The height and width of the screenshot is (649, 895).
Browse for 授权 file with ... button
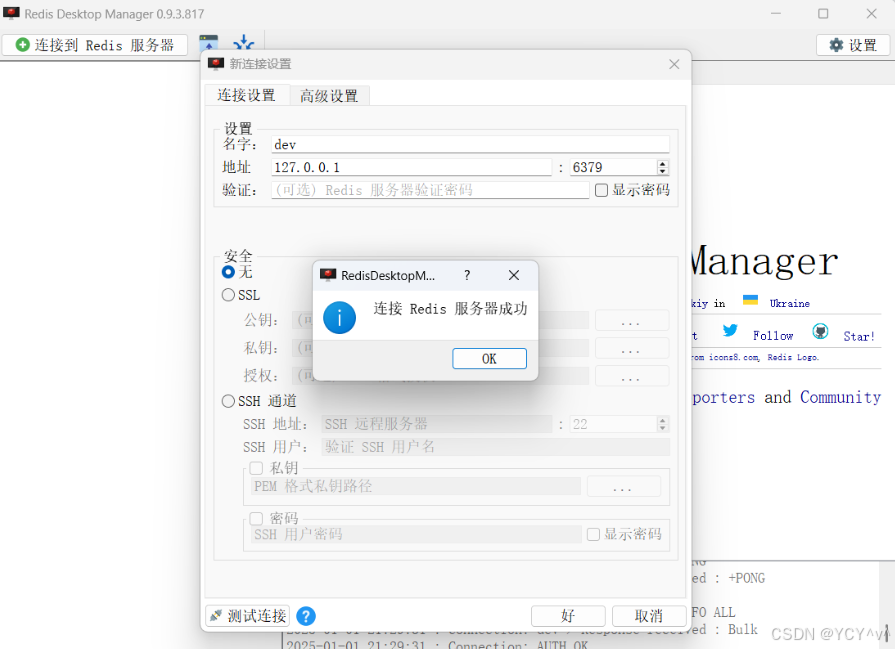click(632, 376)
